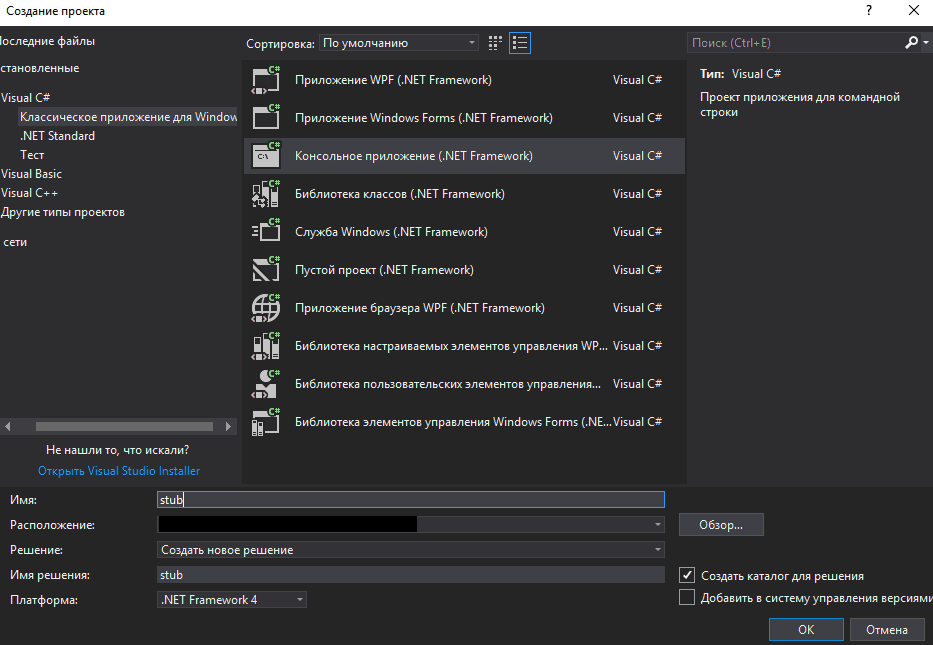
Task: Choose the class library template icon
Action: [265, 194]
